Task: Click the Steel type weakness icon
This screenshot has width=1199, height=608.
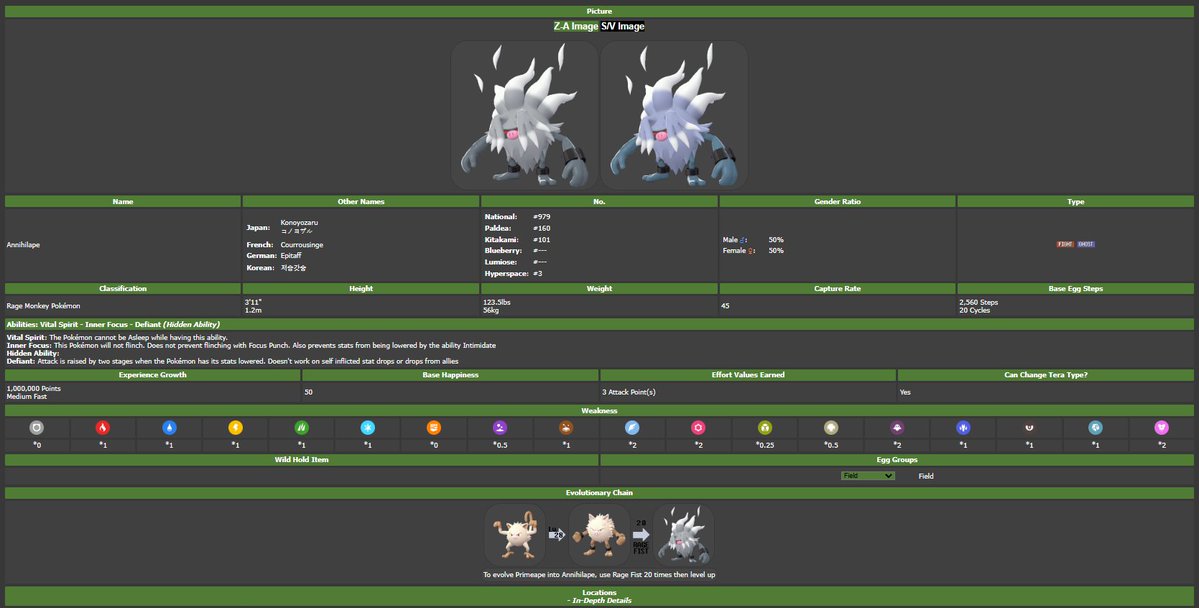Action: click(x=1096, y=428)
